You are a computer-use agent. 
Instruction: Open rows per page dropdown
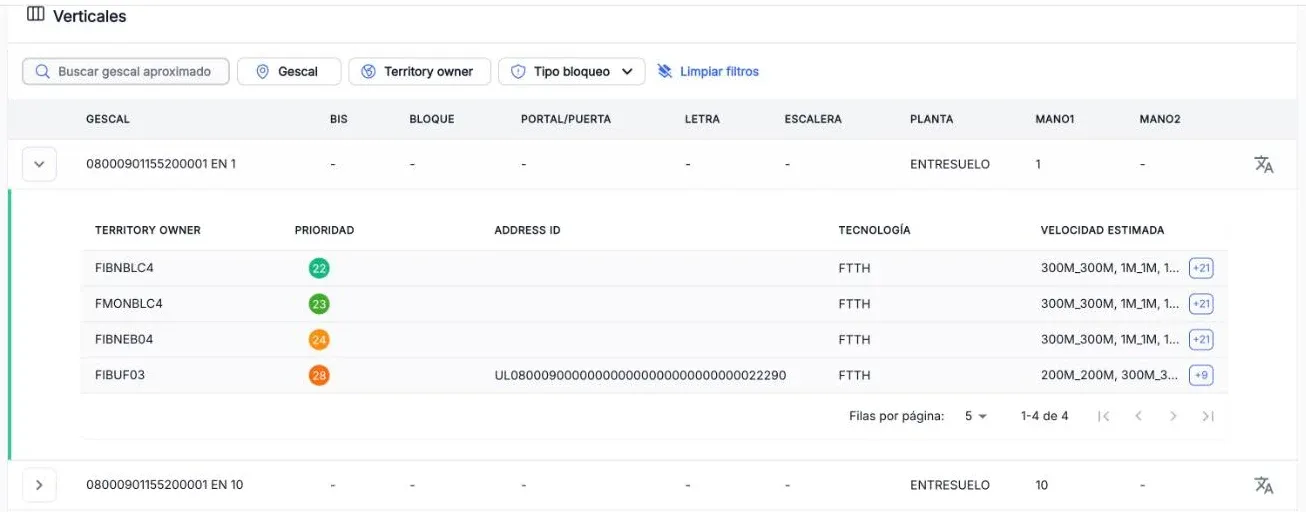(976, 416)
